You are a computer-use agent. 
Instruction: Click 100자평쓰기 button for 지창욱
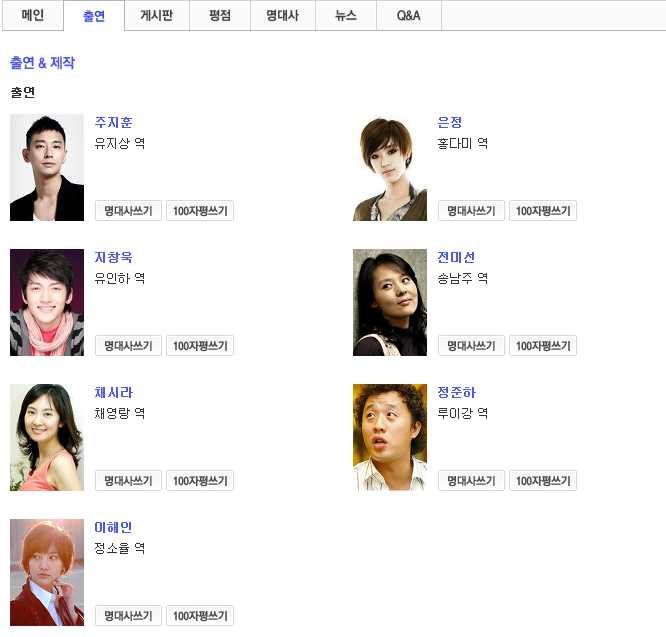200,346
